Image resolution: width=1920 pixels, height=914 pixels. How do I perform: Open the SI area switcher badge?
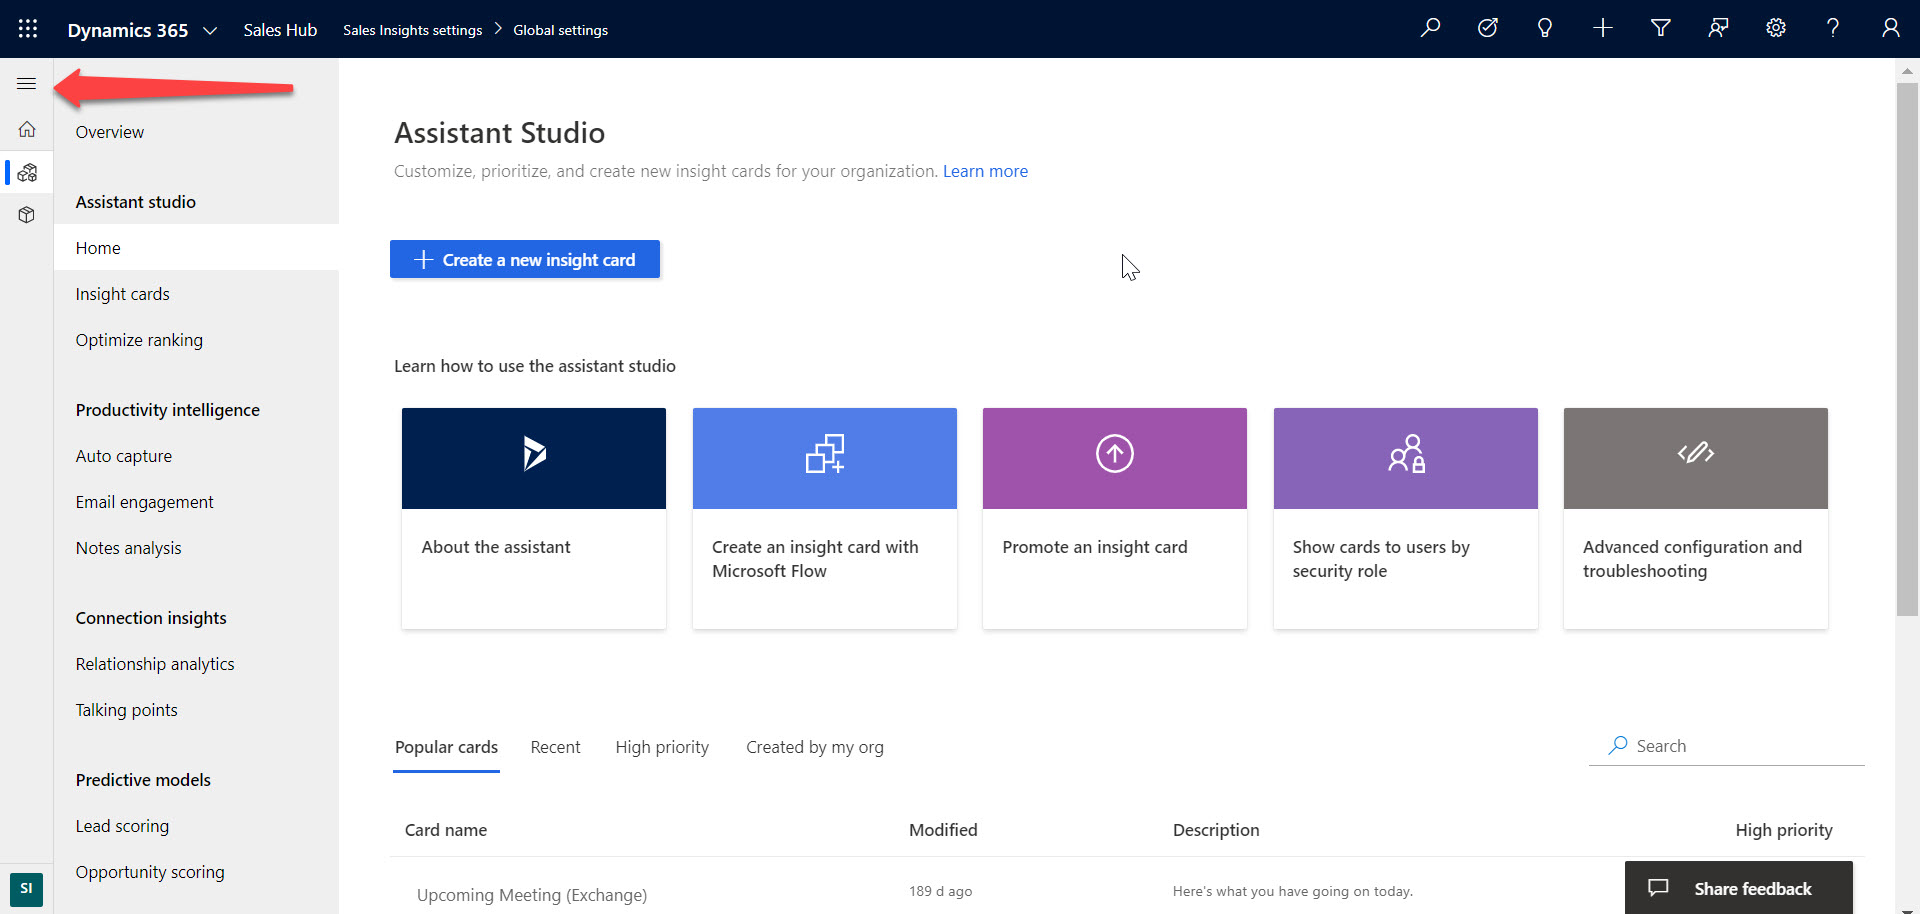pyautogui.click(x=26, y=888)
